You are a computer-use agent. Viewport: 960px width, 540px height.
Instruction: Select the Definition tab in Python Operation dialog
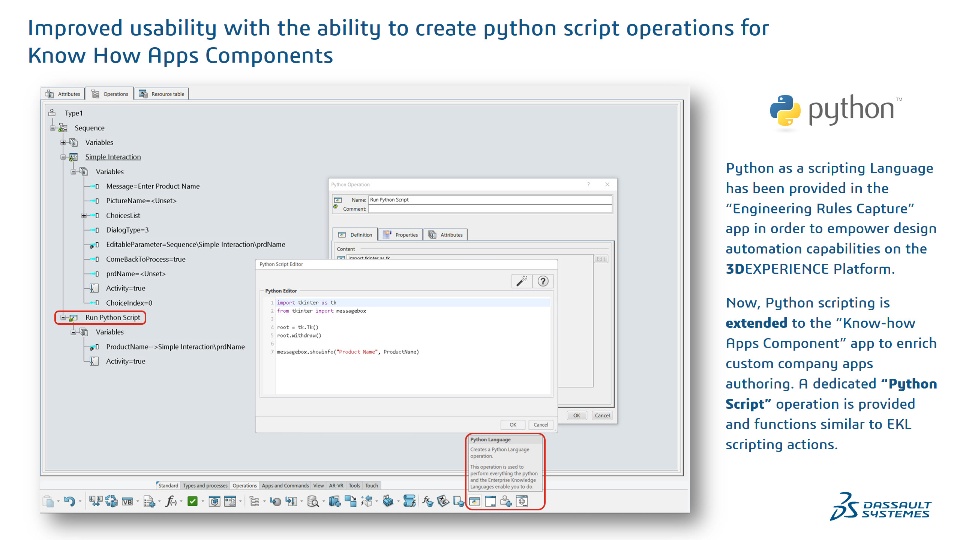pyautogui.click(x=355, y=234)
